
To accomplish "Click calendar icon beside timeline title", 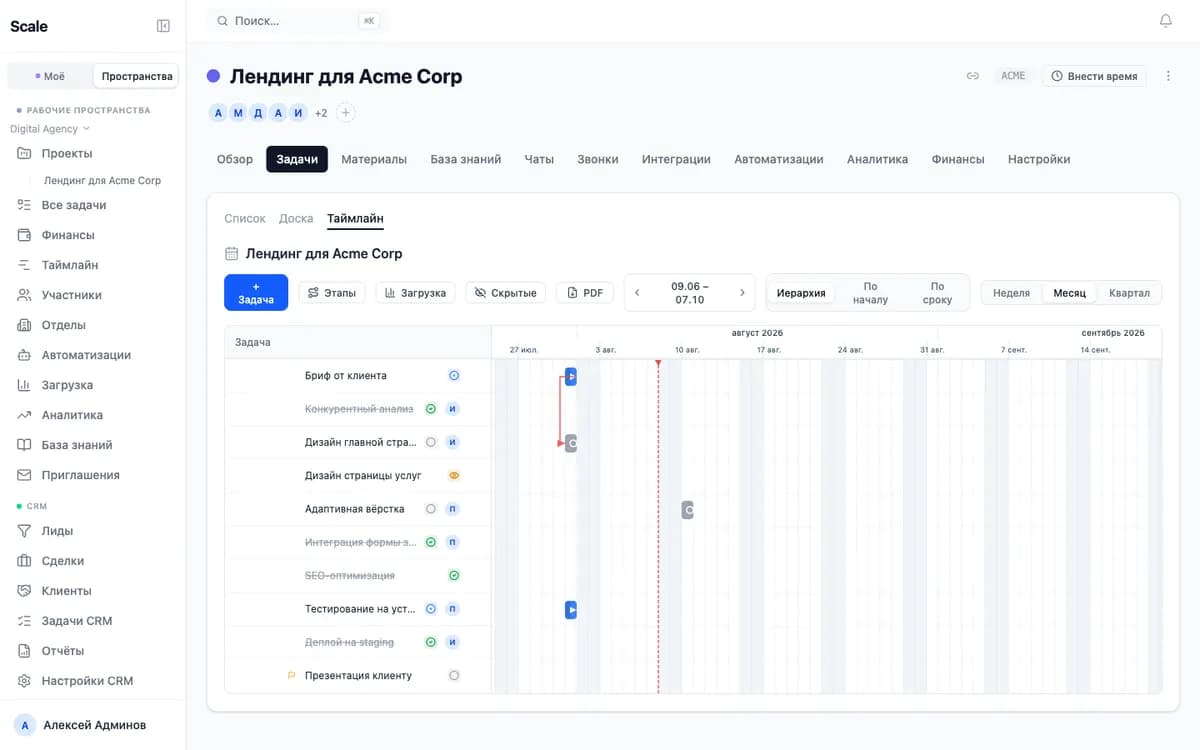I will [x=231, y=254].
